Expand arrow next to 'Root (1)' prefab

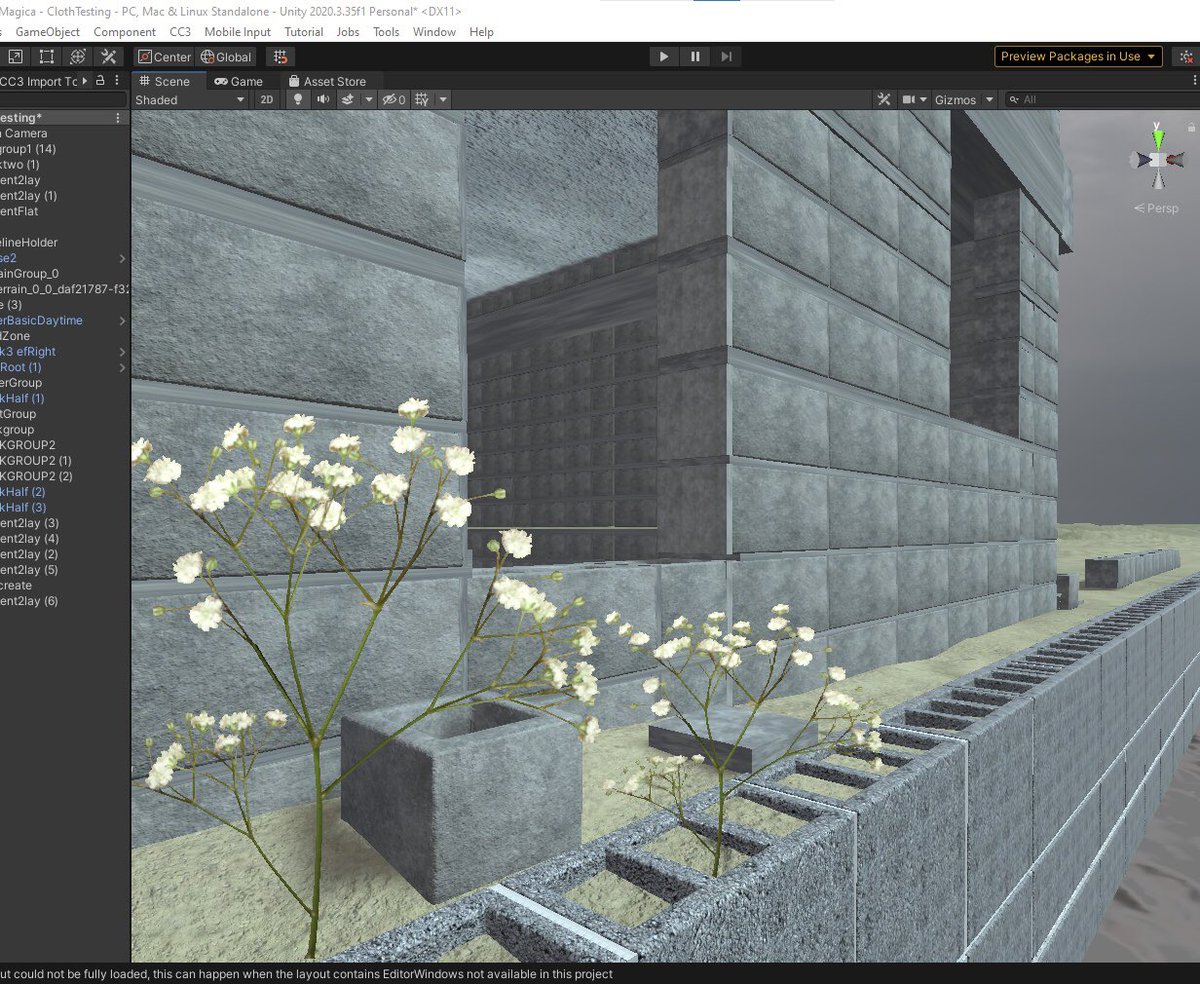[122, 368]
